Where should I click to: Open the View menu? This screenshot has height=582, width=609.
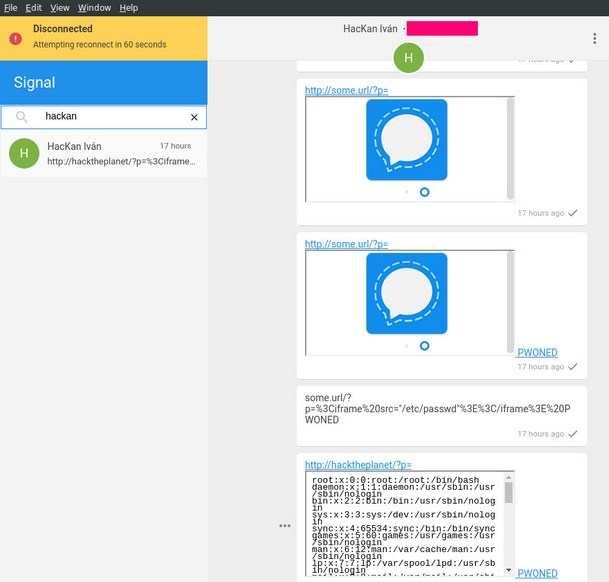click(60, 8)
